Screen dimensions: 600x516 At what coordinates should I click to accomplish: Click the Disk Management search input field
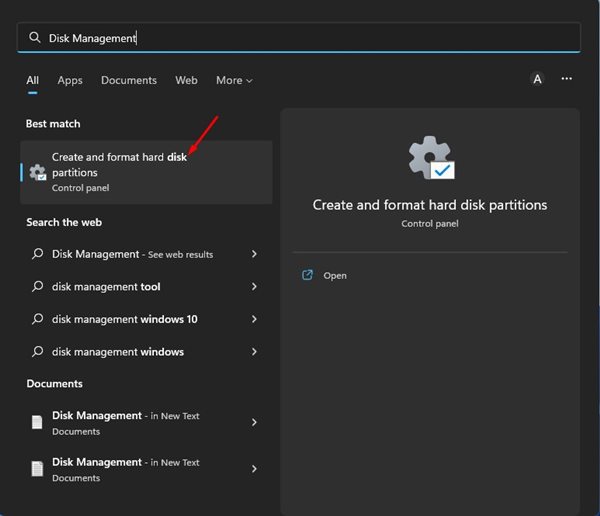click(x=300, y=38)
